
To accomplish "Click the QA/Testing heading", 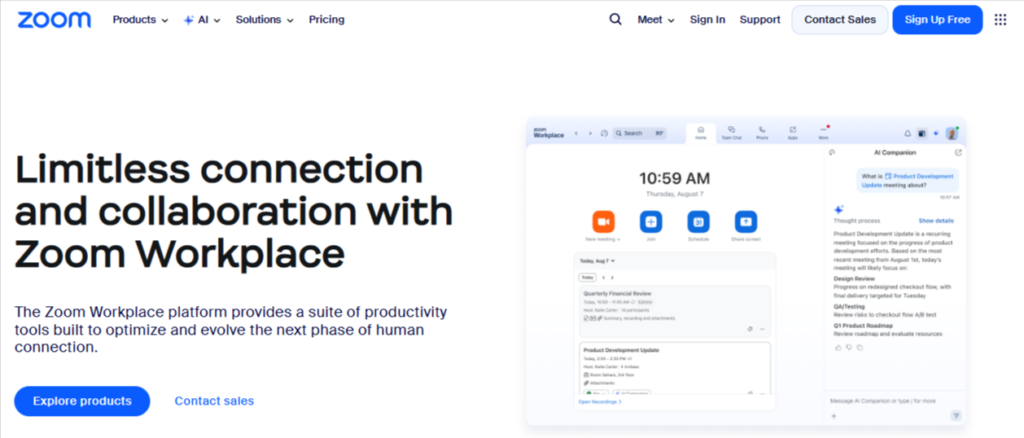I will tap(849, 305).
